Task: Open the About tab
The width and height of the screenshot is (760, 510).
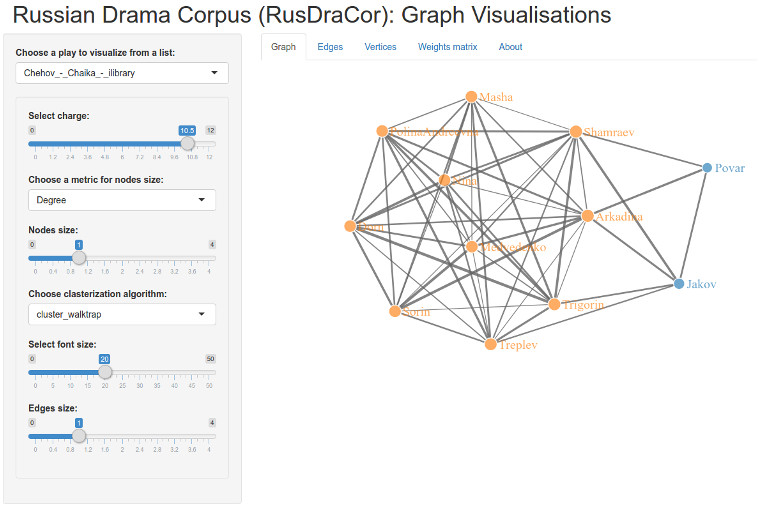Action: 510,47
